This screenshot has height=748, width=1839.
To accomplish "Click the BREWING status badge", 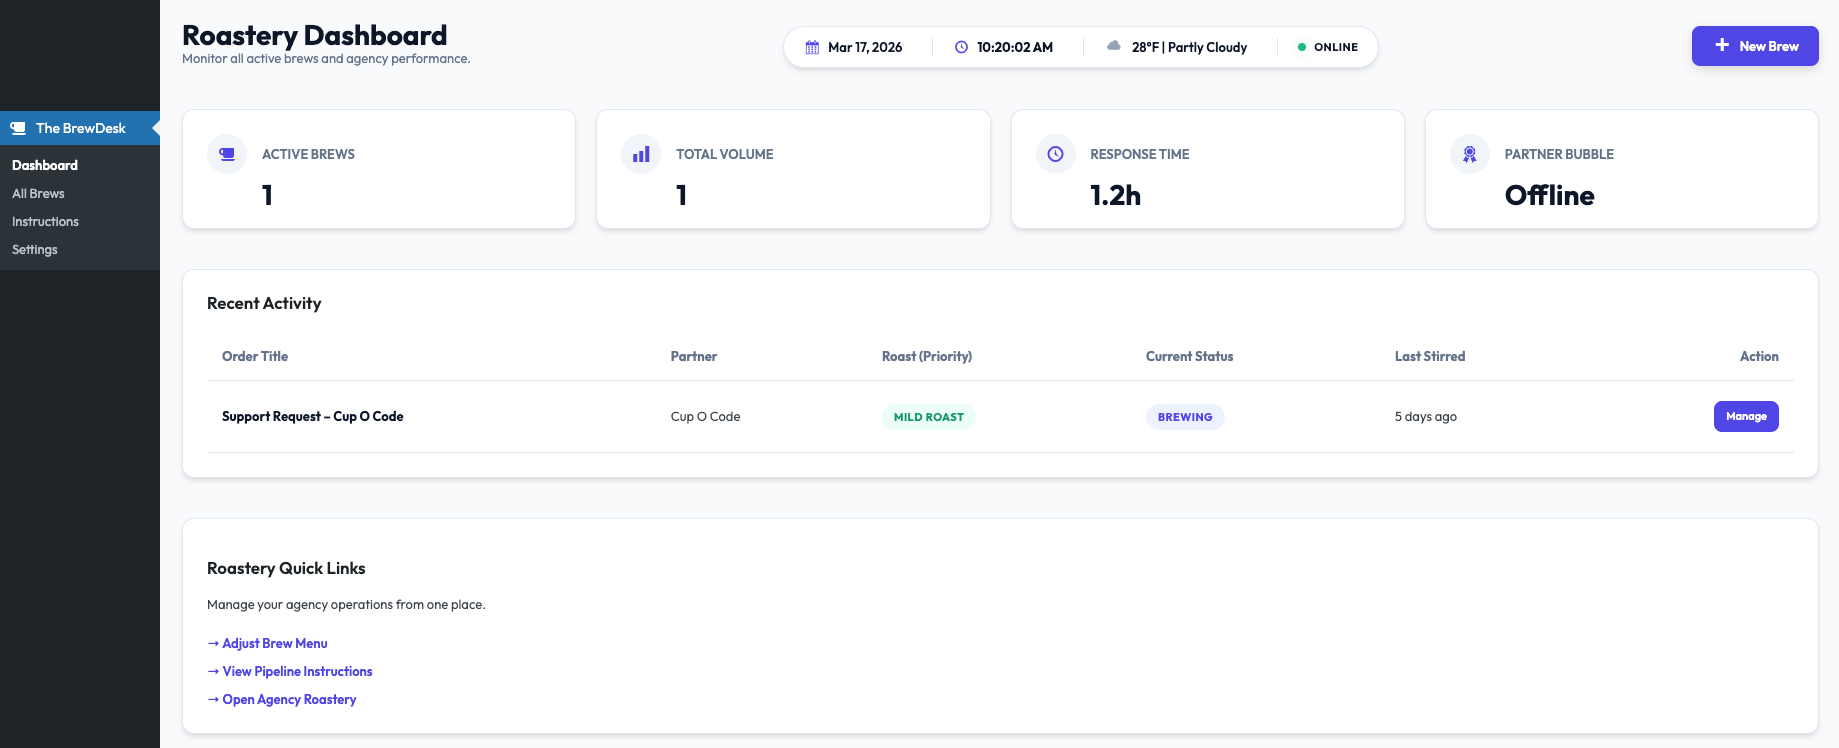I will click(x=1184, y=417).
